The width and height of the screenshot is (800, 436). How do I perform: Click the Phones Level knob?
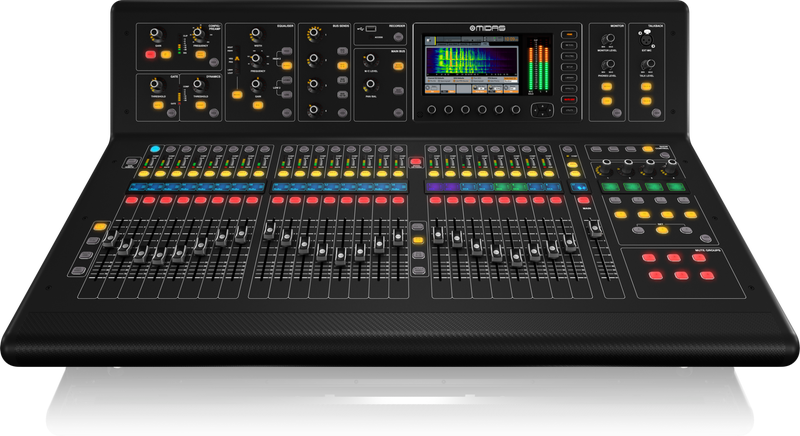click(x=607, y=65)
